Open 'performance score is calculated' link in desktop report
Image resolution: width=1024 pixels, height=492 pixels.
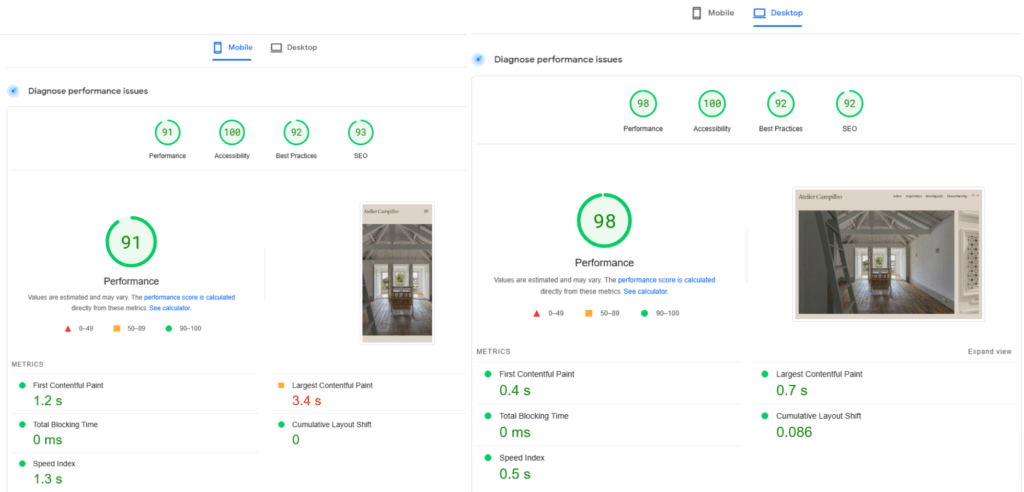pos(666,280)
